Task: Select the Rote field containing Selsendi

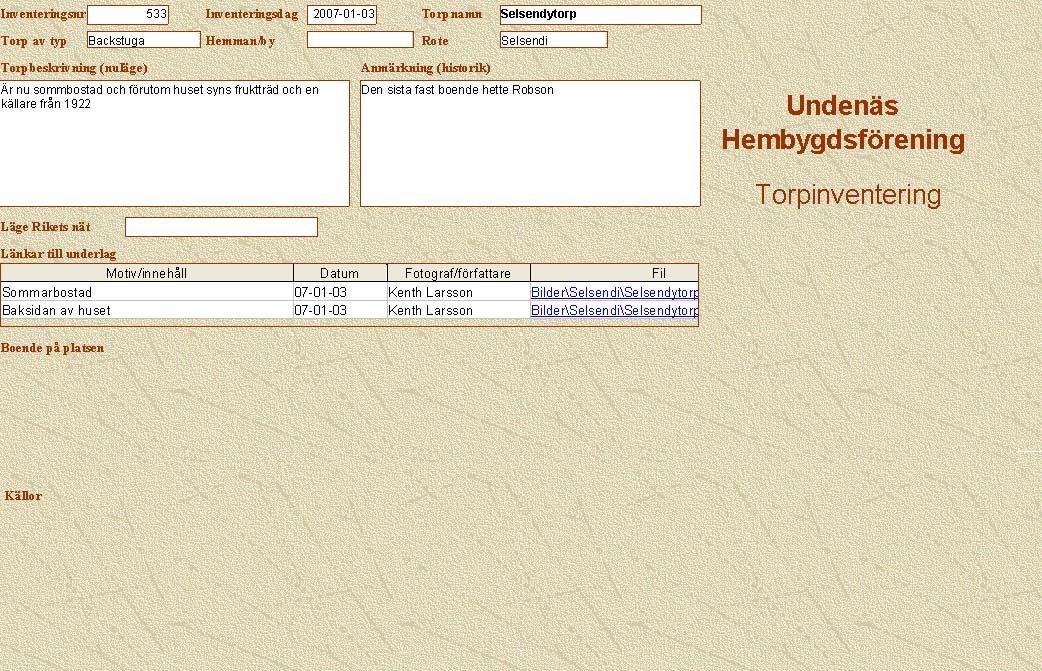Action: tap(553, 40)
